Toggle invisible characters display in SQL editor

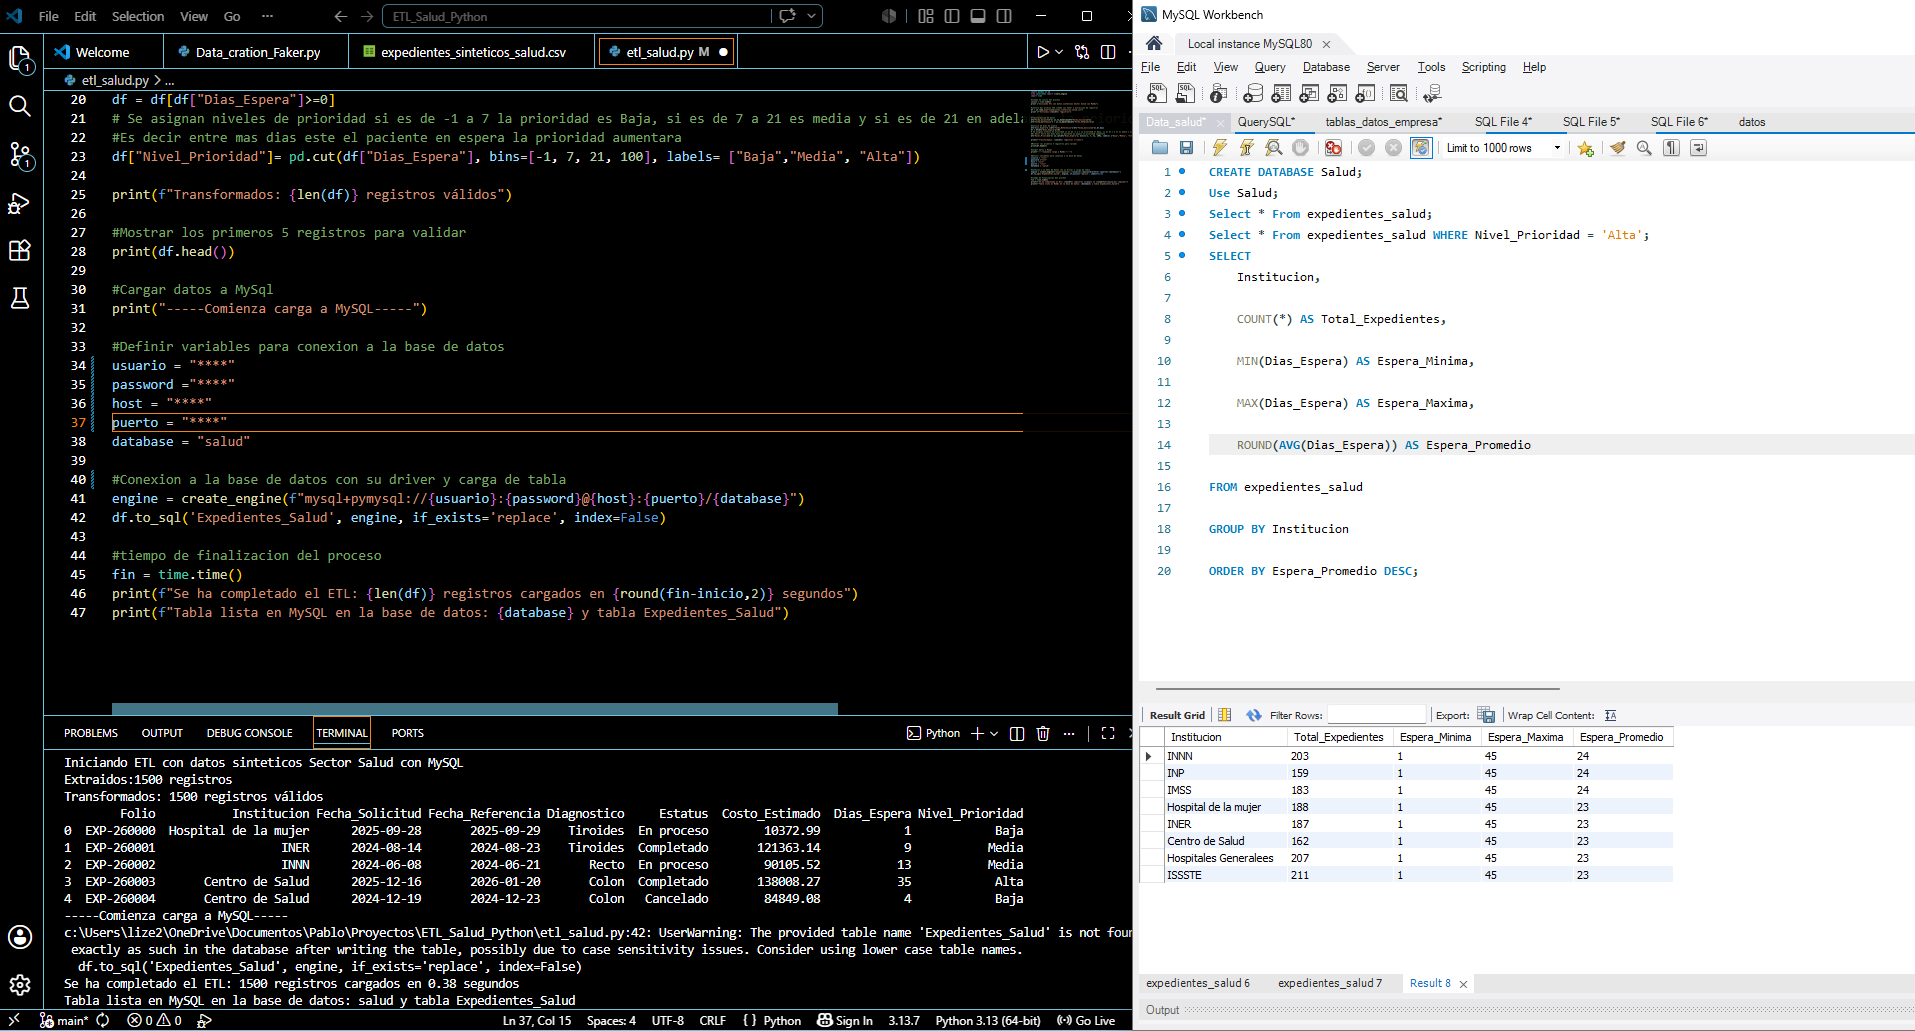(x=1671, y=148)
